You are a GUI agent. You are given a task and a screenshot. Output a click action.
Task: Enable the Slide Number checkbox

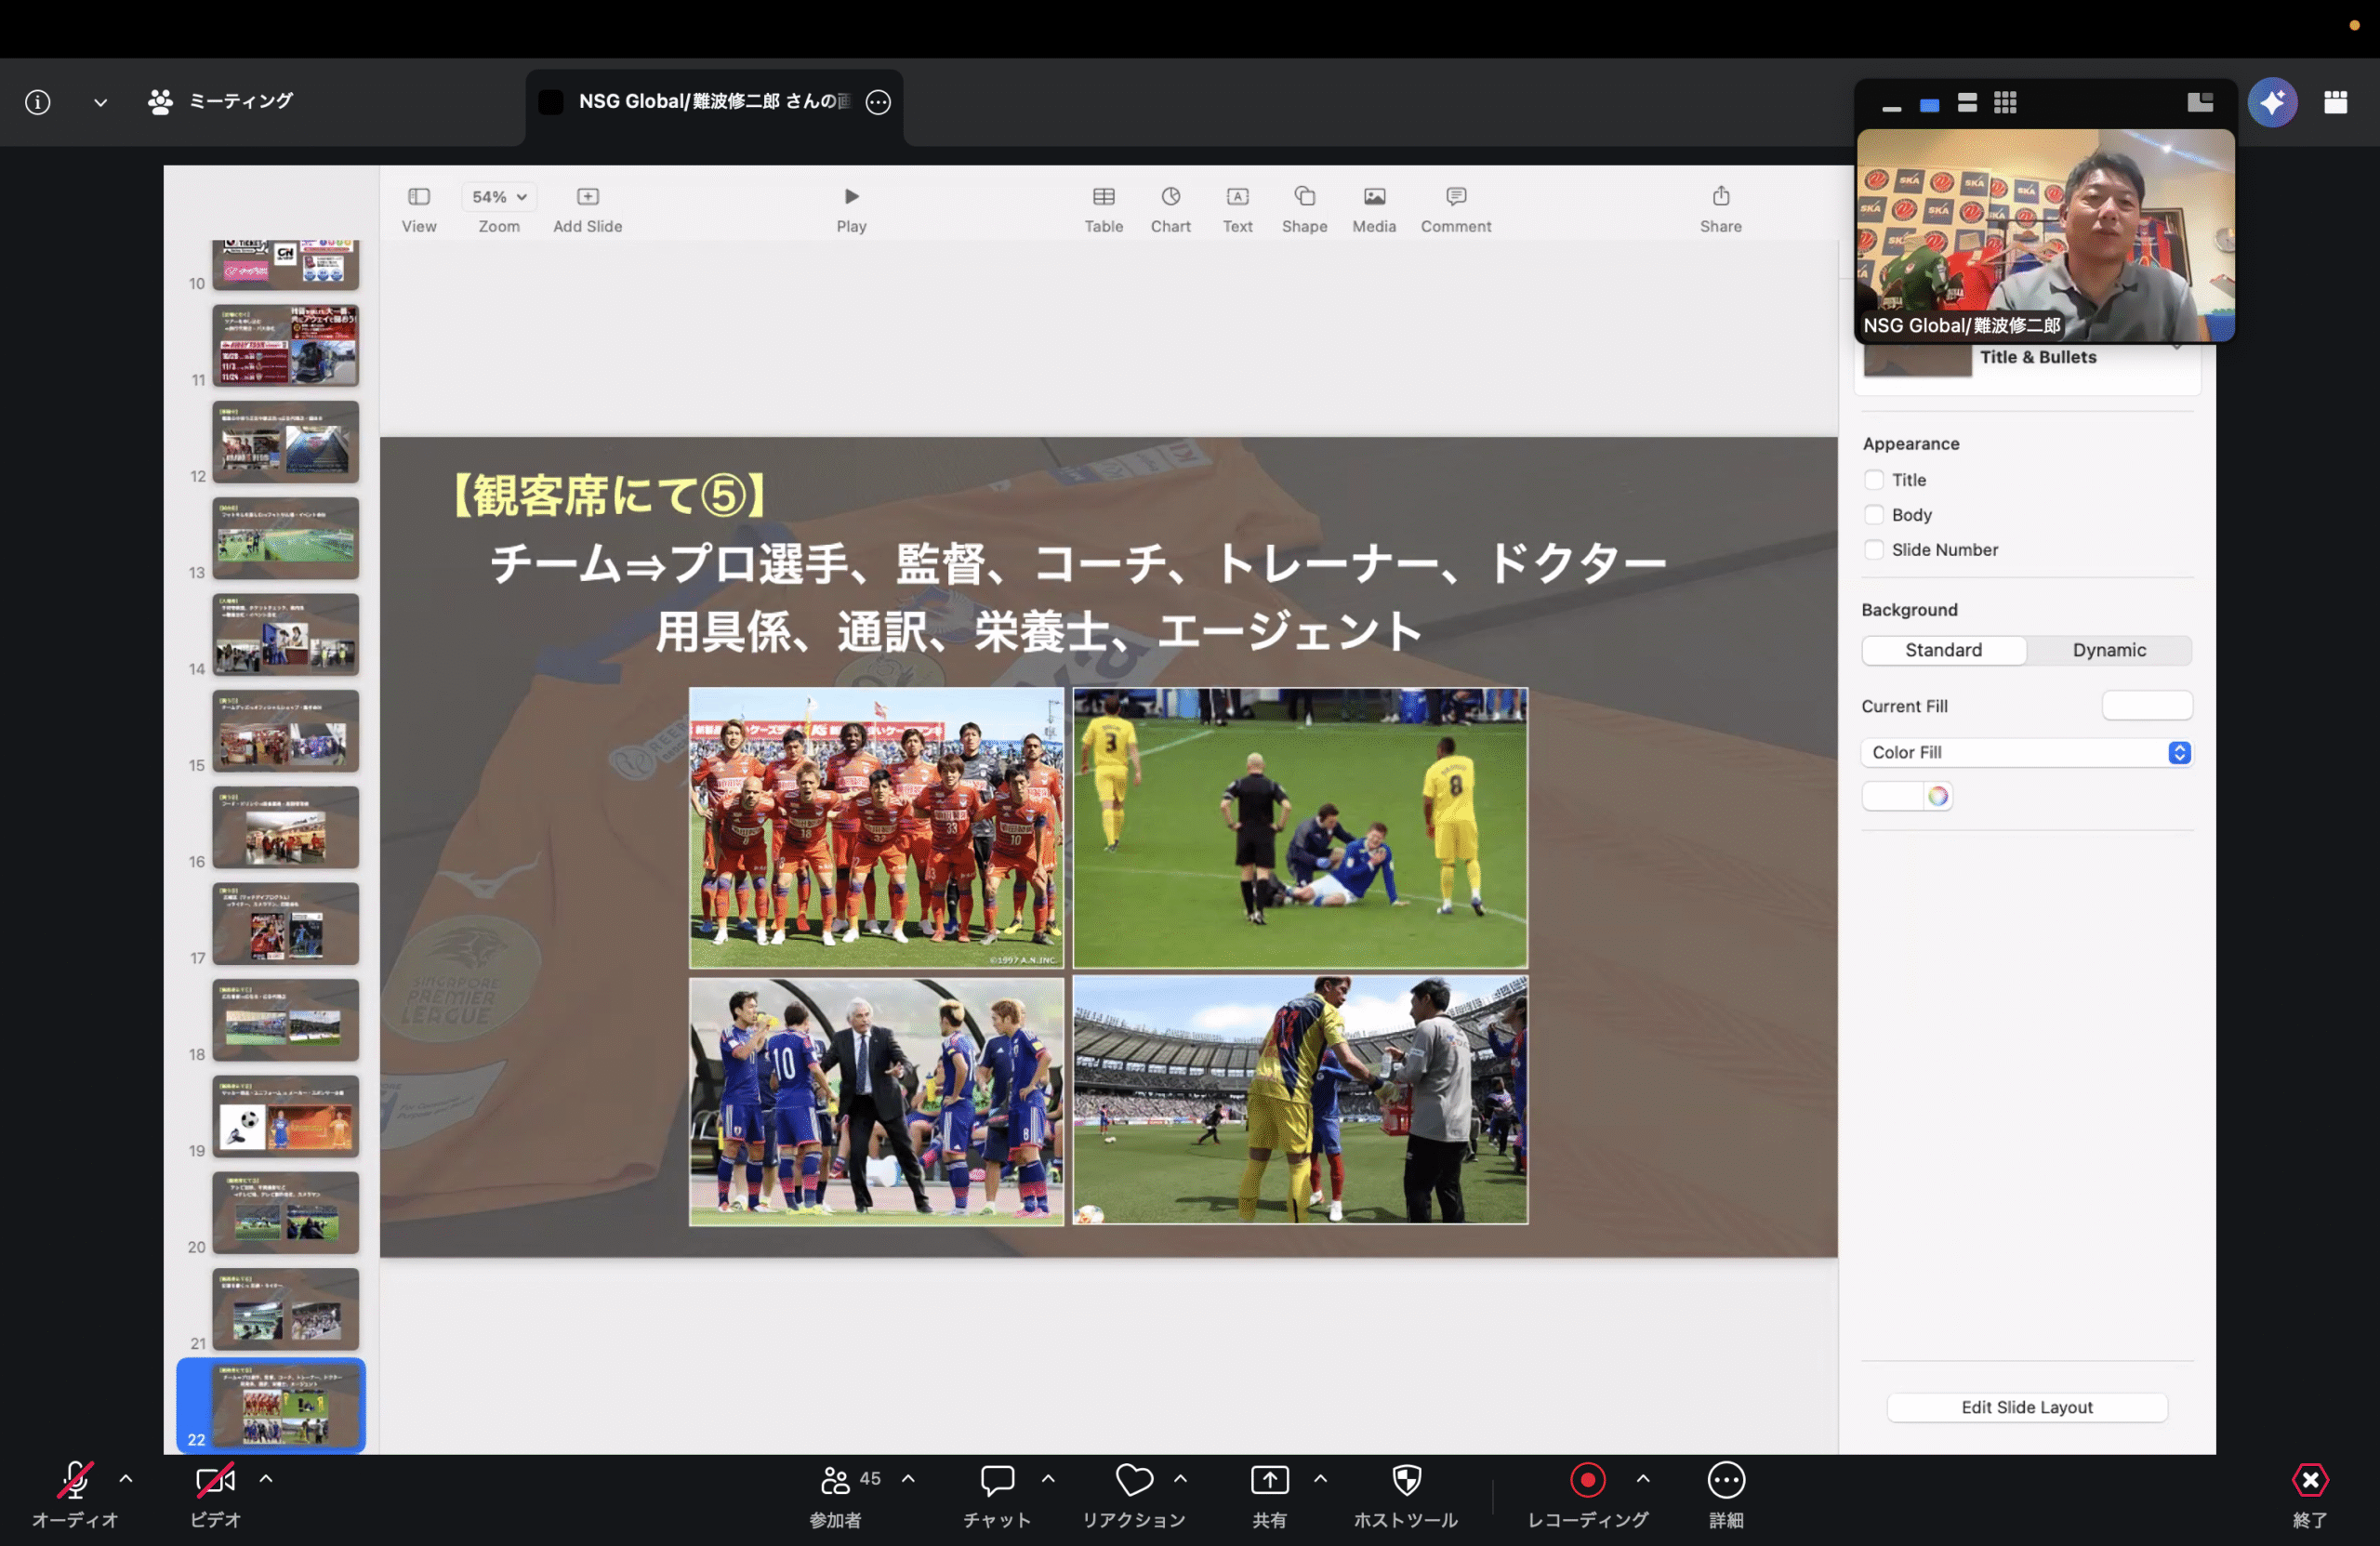pyautogui.click(x=1874, y=550)
